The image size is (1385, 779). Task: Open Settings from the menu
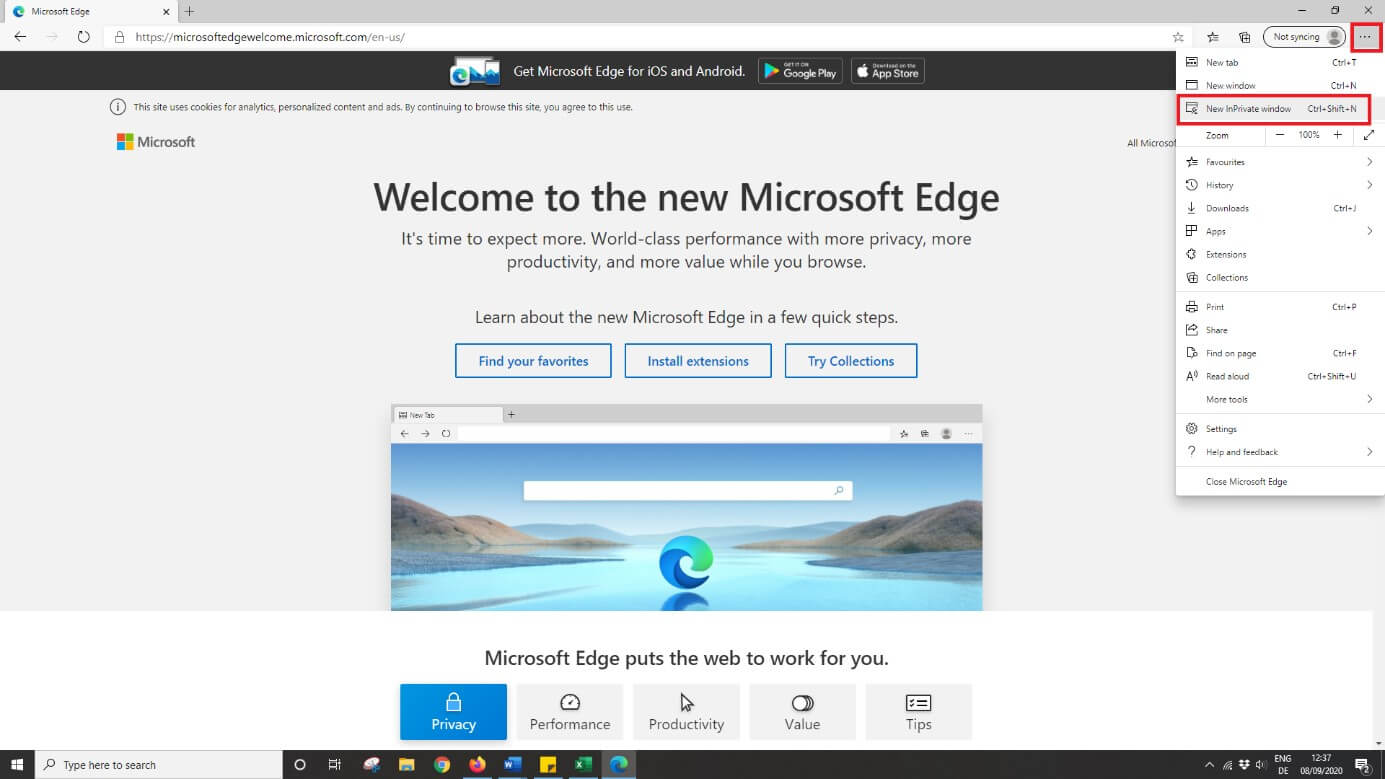[1221, 429]
